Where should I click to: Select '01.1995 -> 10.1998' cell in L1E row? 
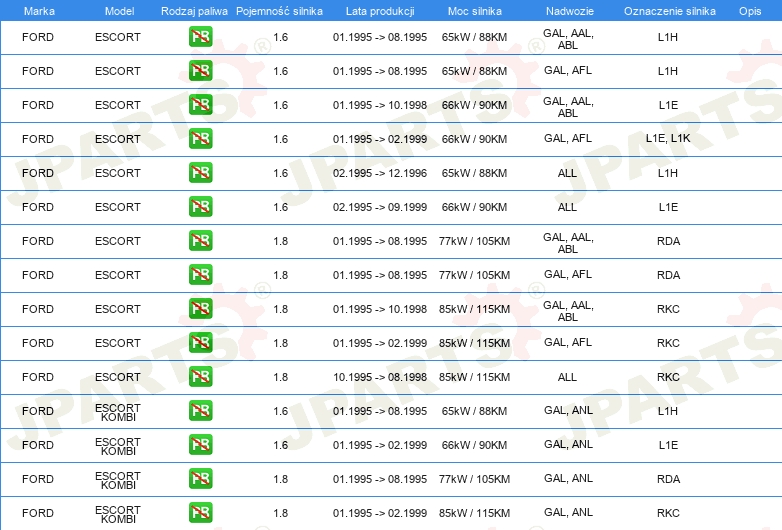click(380, 105)
